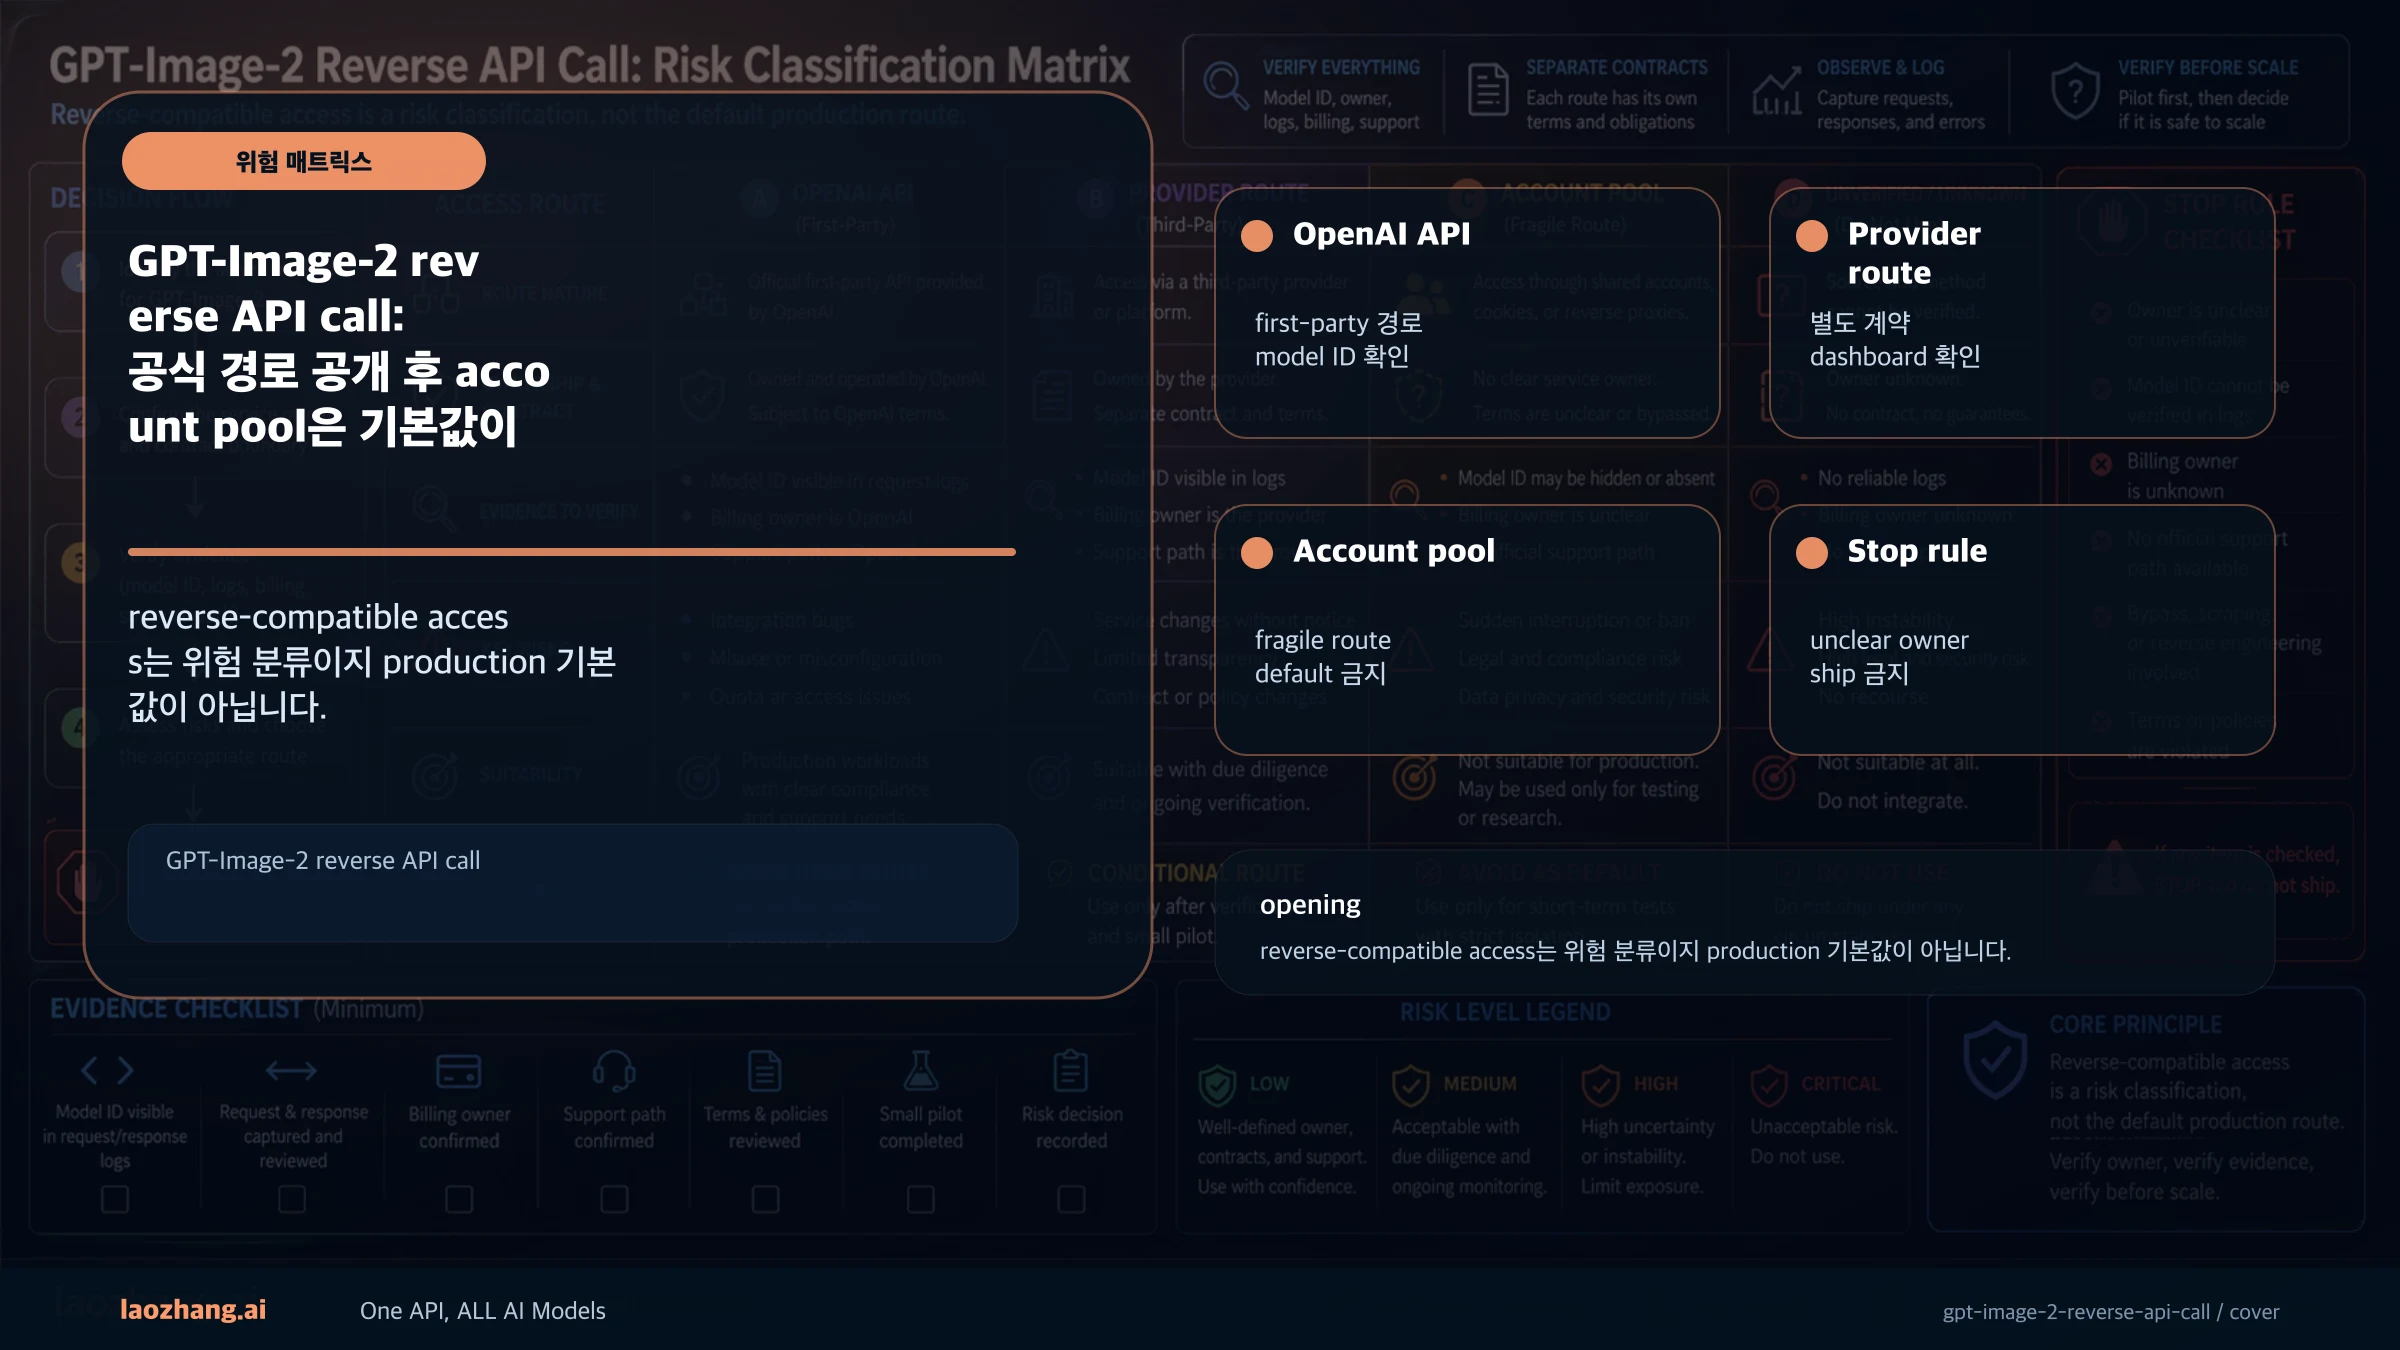Click the orange dot beside OpenAI API
Screen dimensions: 2400x1350
[x=1257, y=236]
